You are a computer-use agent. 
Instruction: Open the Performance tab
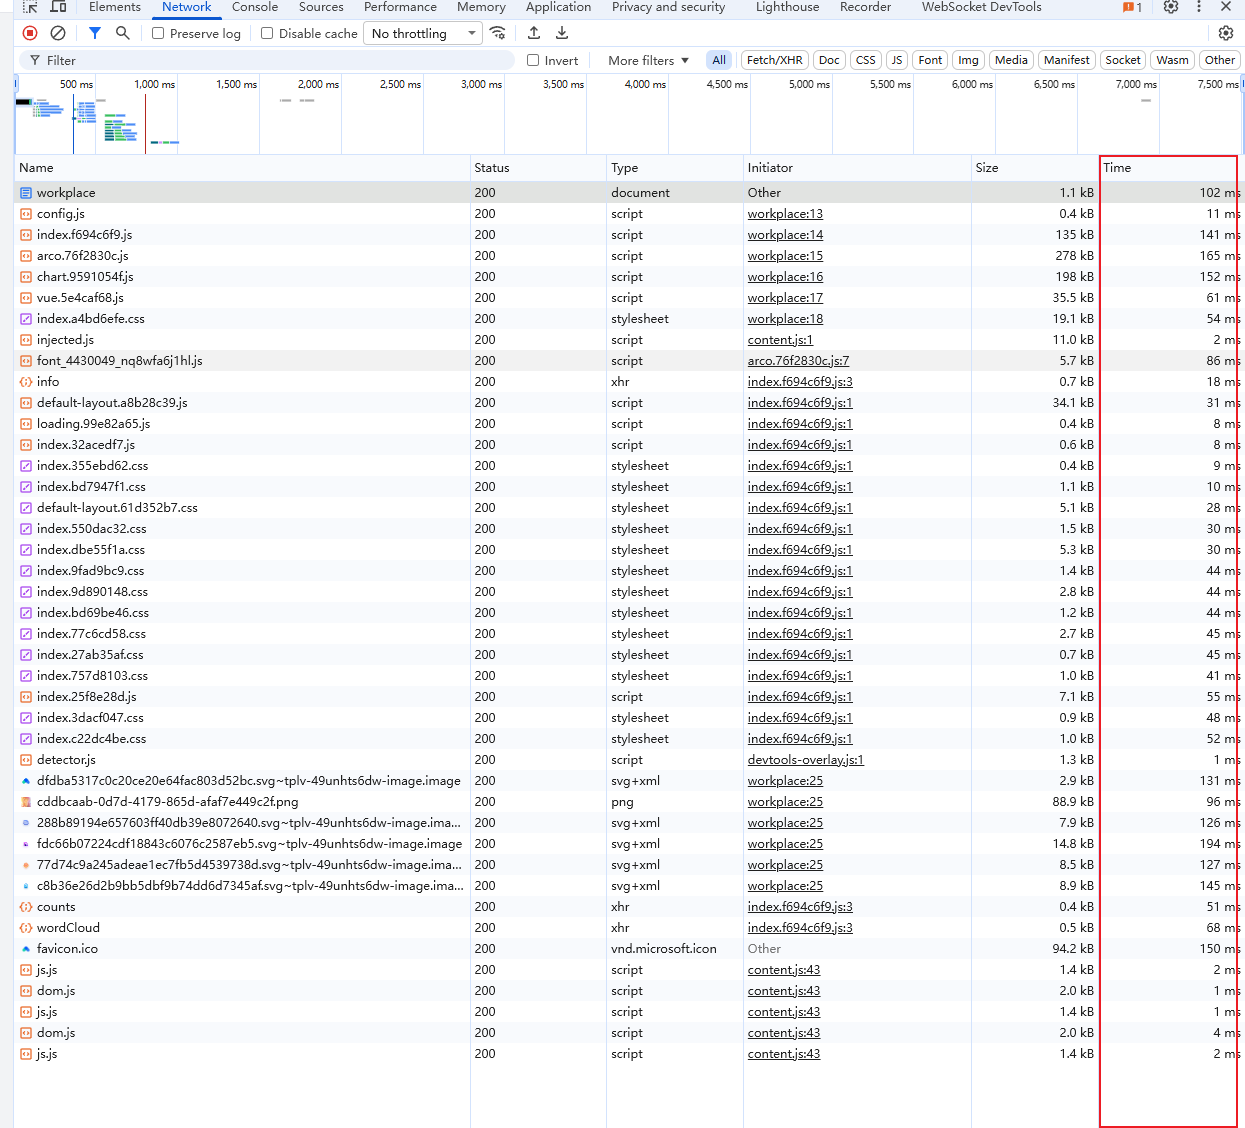tap(400, 7)
